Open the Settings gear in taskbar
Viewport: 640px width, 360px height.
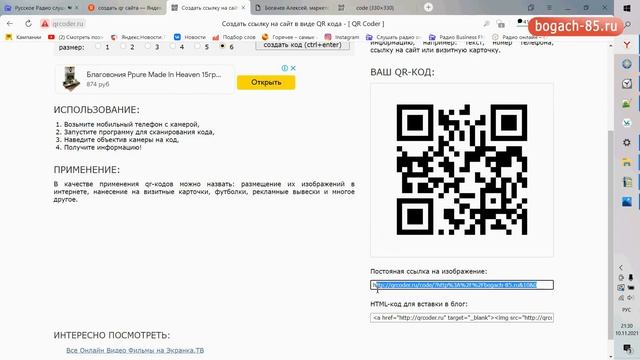[x=627, y=142]
